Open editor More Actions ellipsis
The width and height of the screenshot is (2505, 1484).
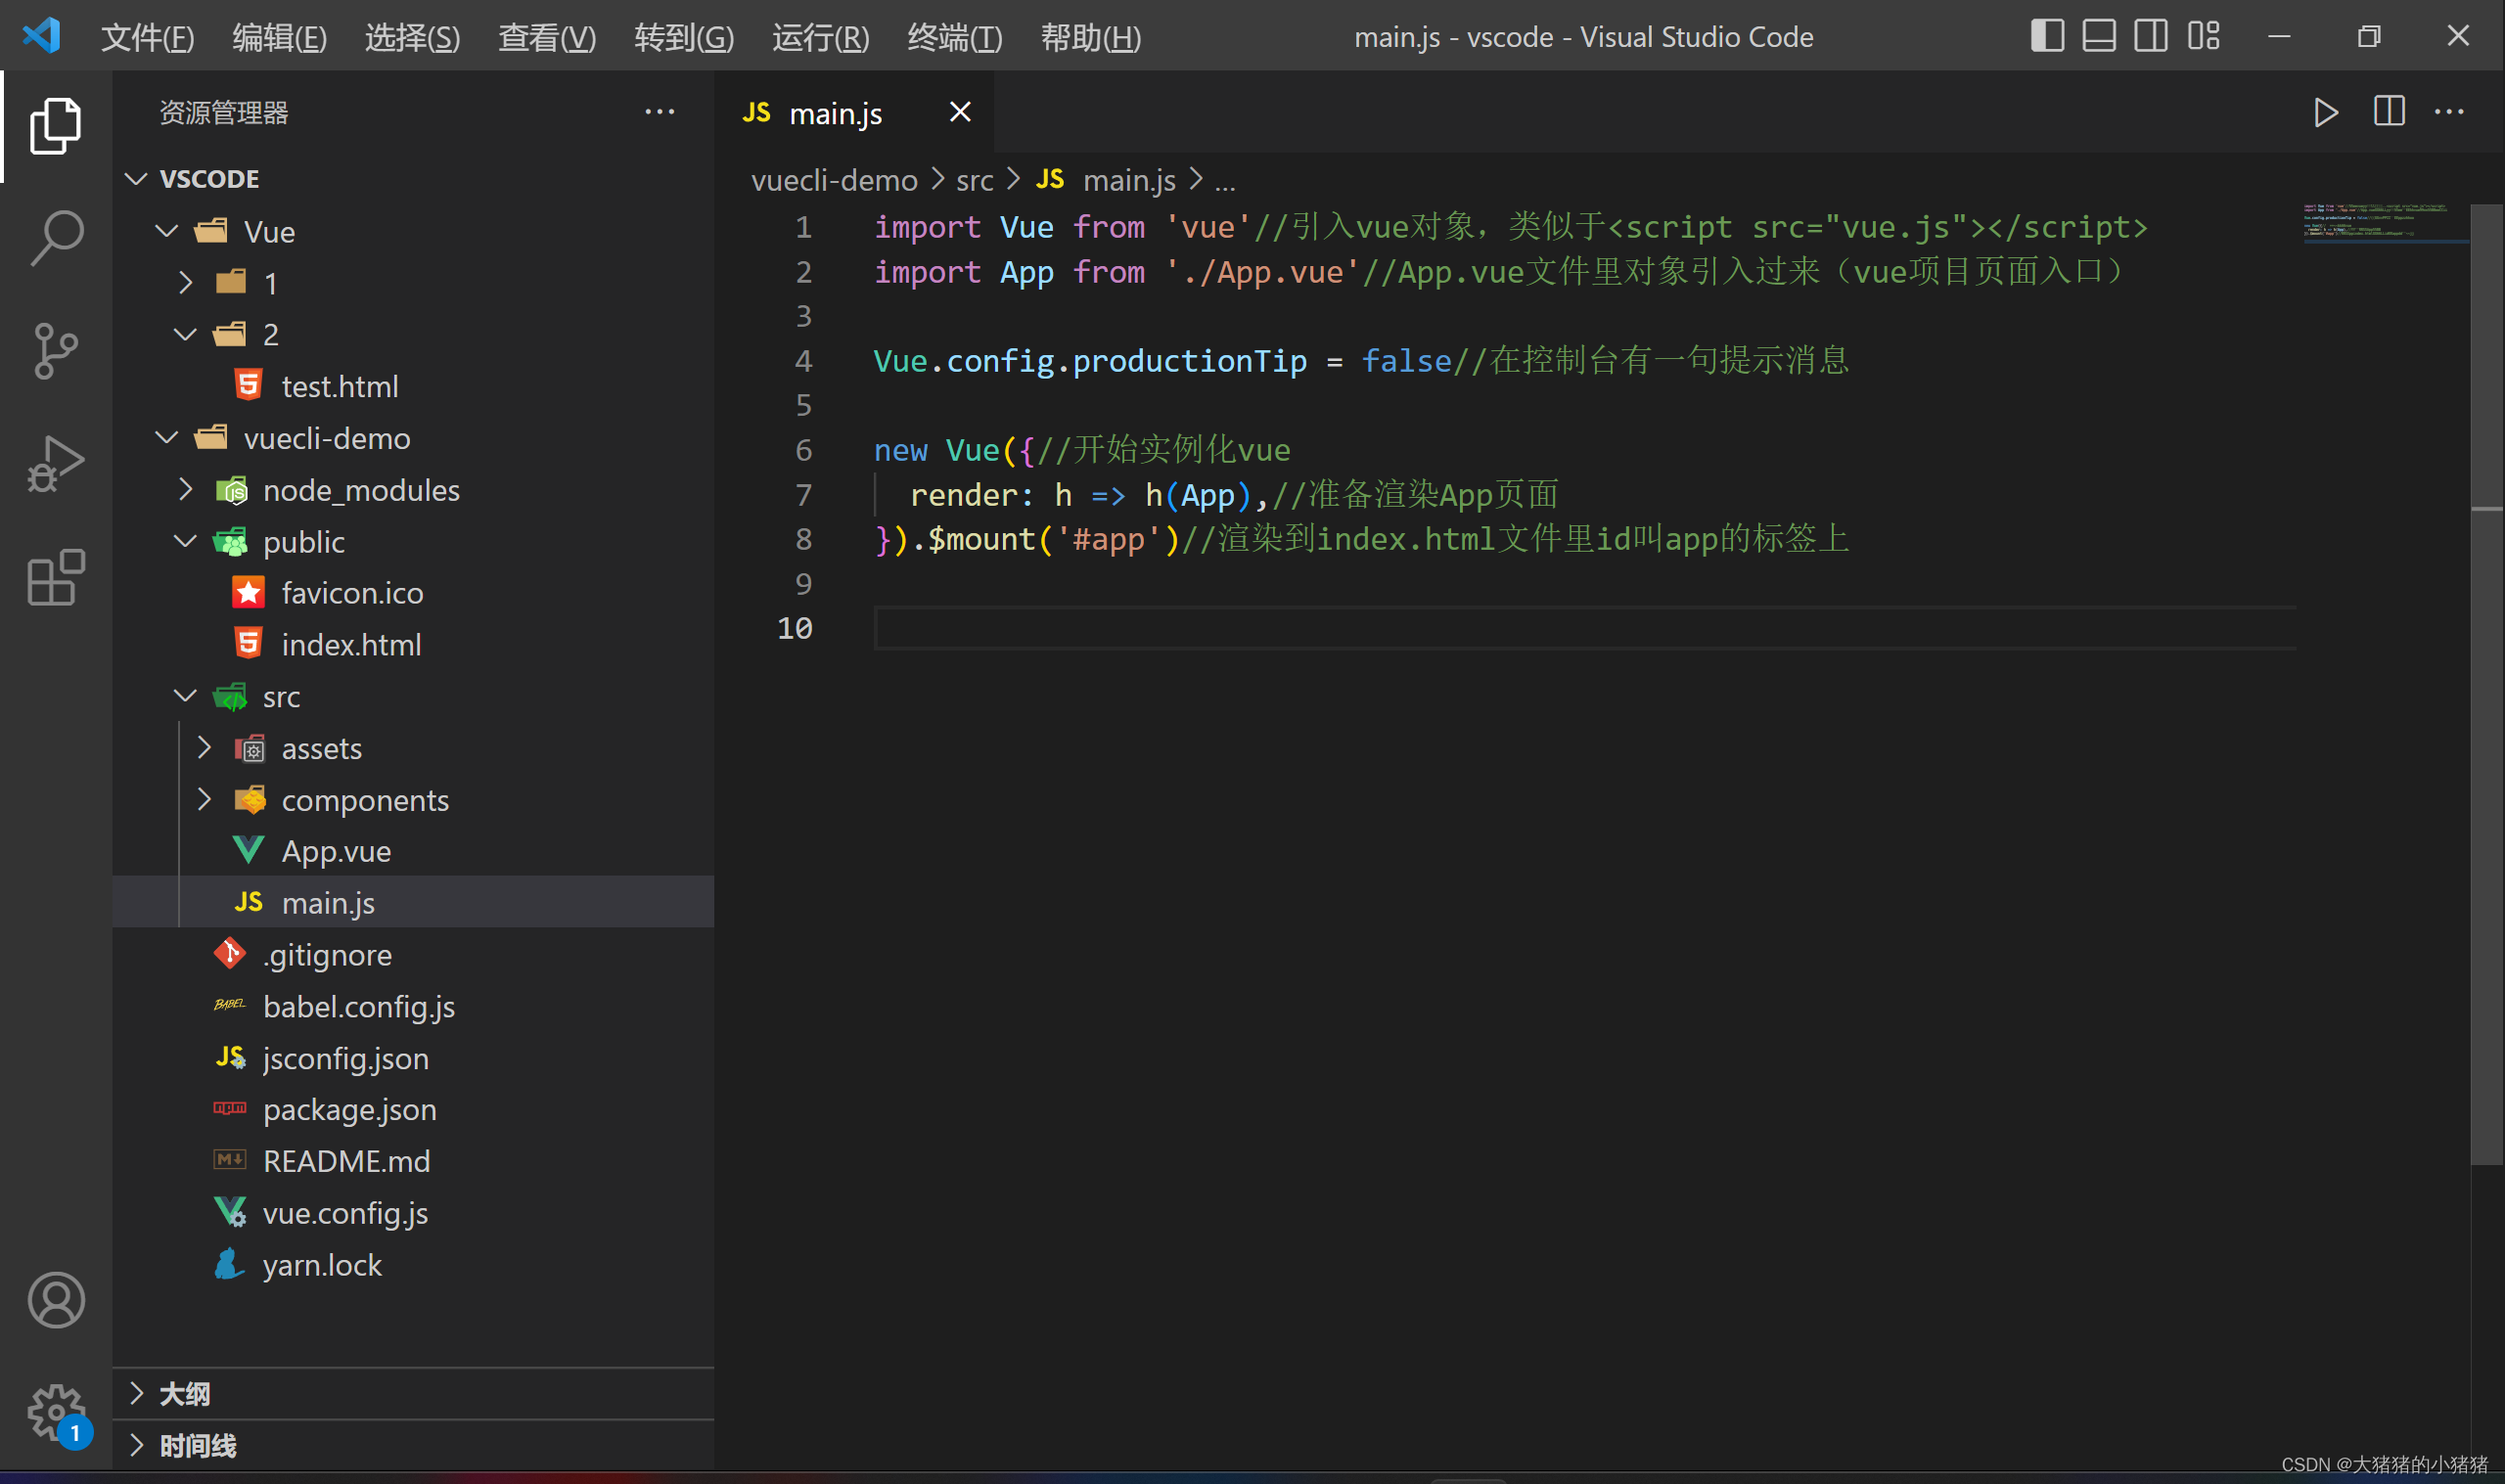coord(2449,112)
